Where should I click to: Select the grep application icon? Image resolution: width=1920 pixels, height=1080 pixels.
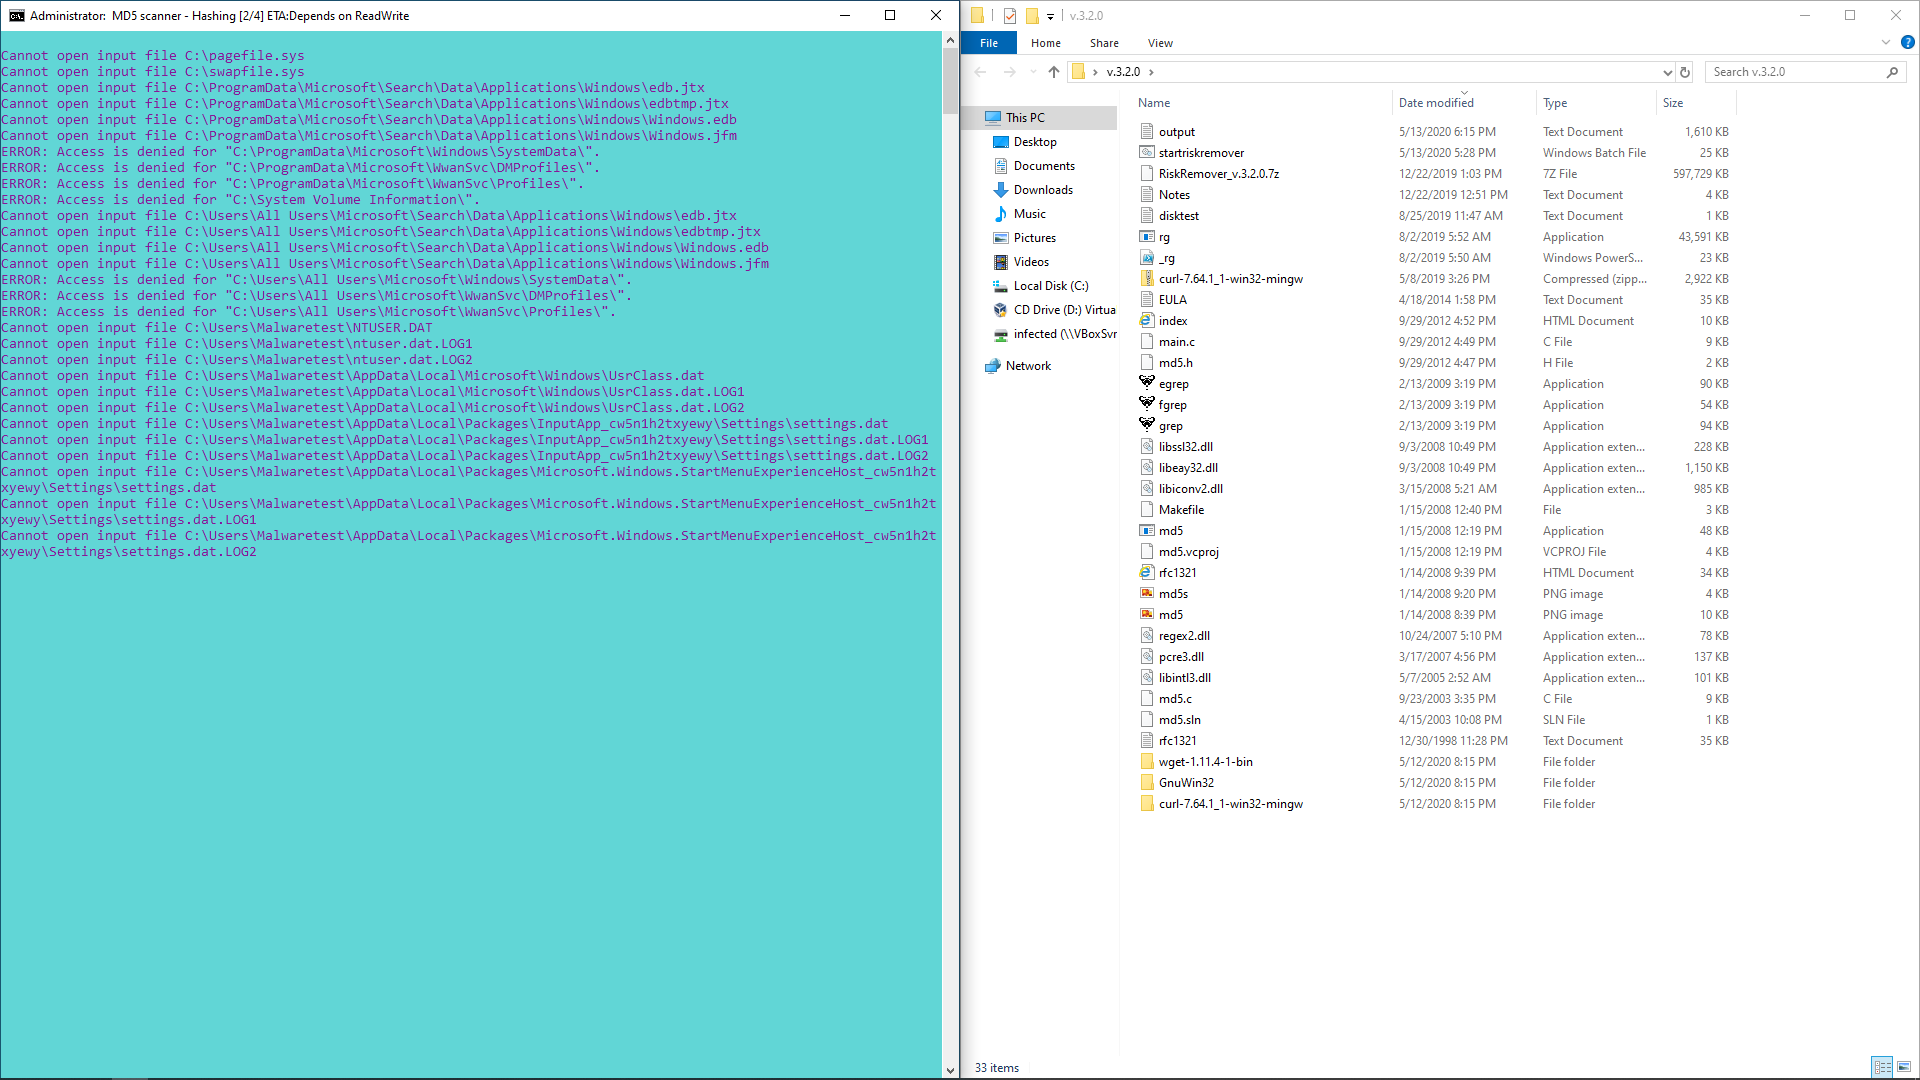(x=1146, y=425)
